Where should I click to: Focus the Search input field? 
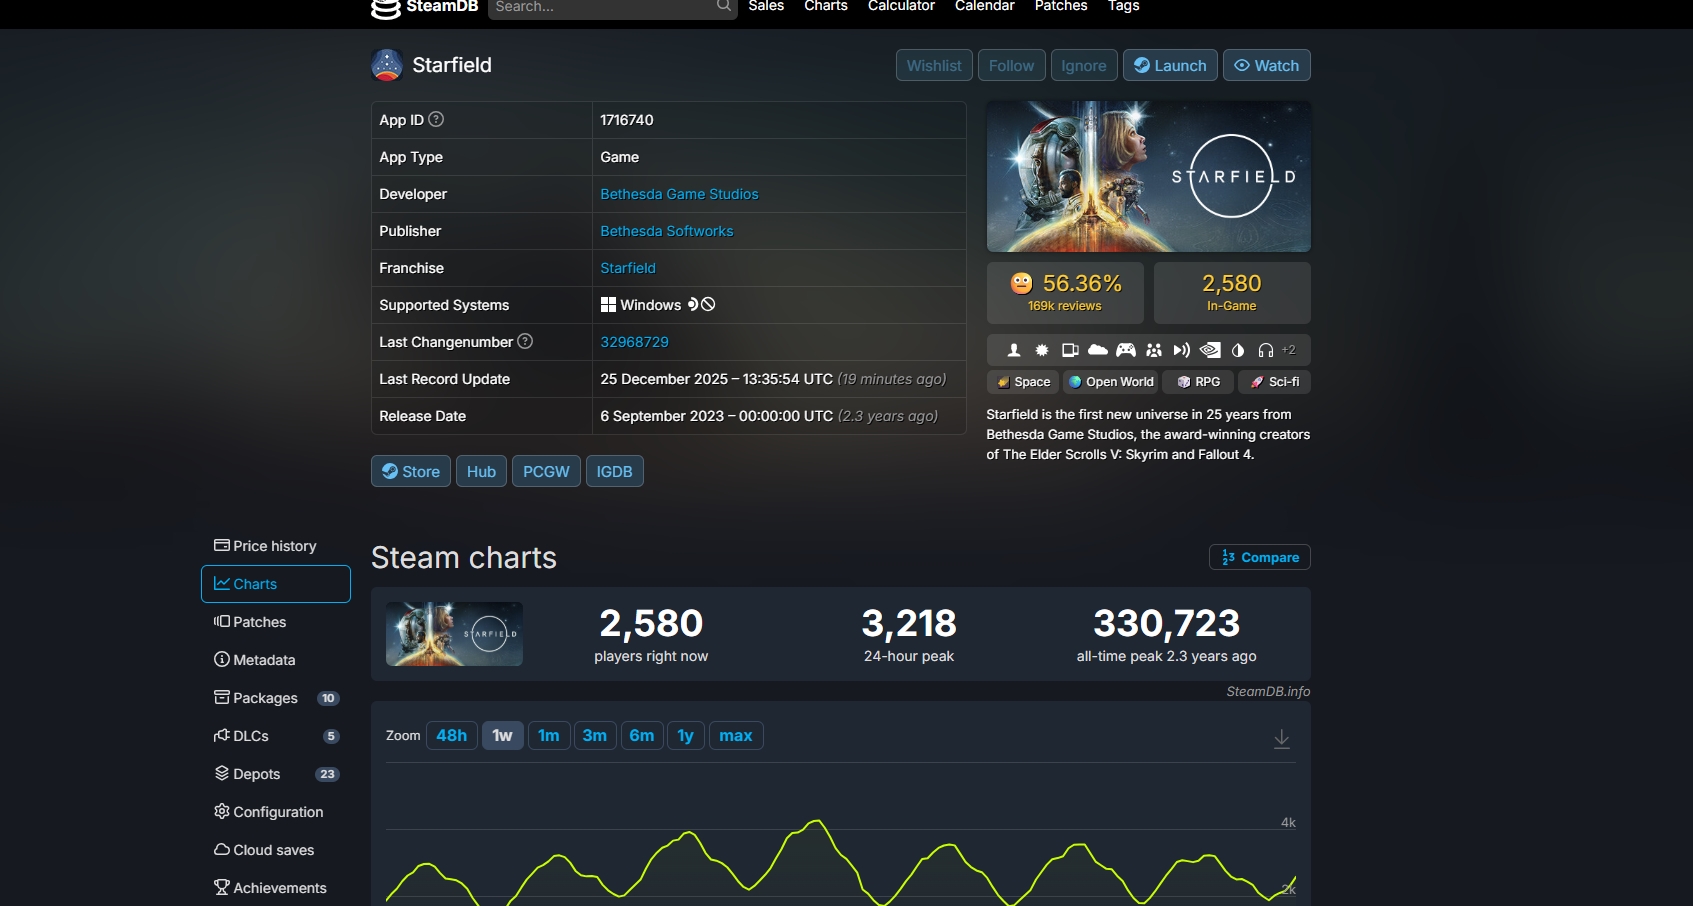(613, 7)
